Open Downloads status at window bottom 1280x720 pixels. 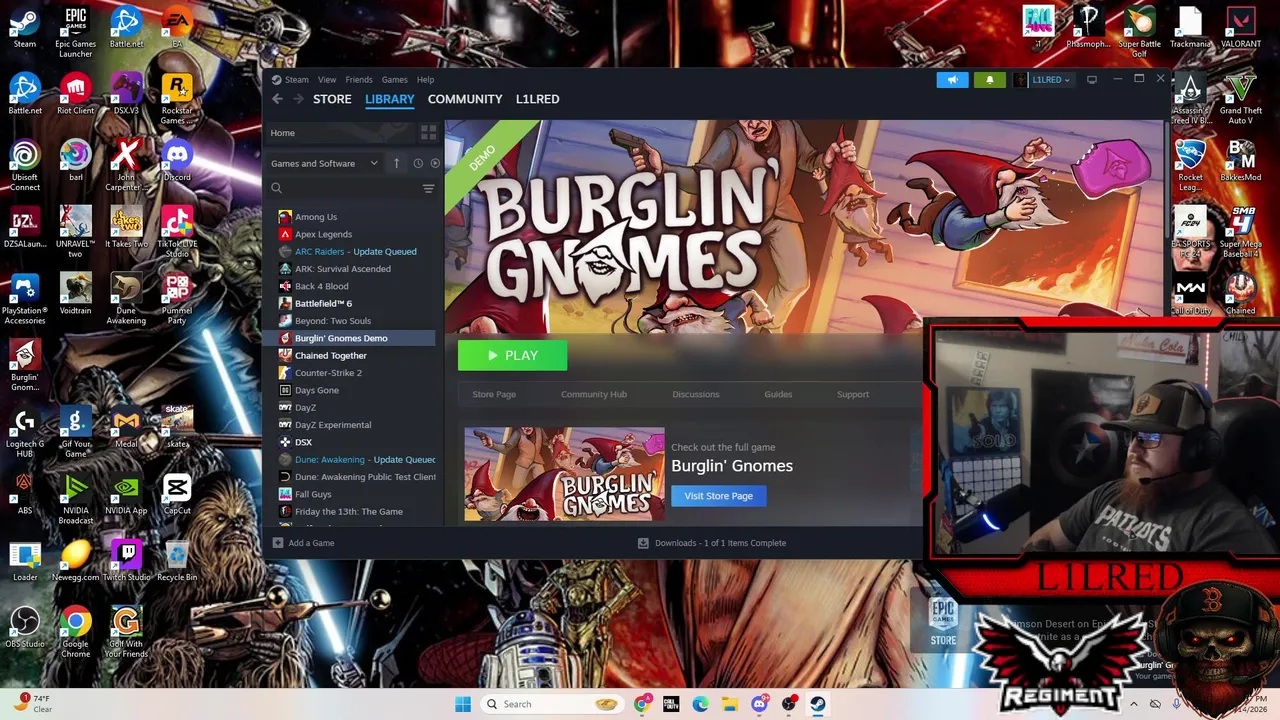coord(712,543)
